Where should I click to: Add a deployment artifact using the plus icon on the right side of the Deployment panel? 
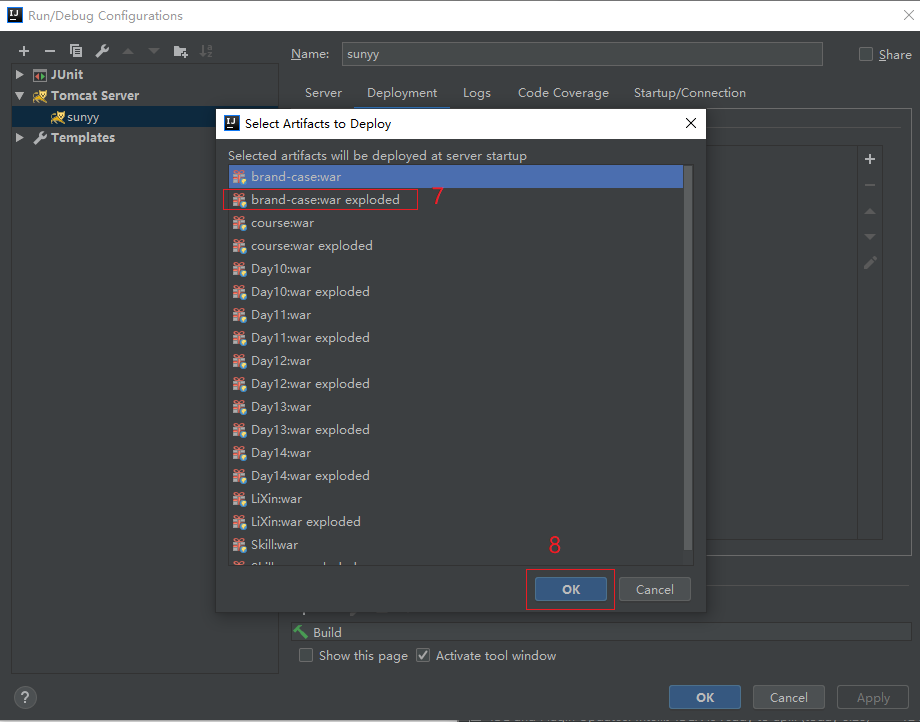click(870, 159)
